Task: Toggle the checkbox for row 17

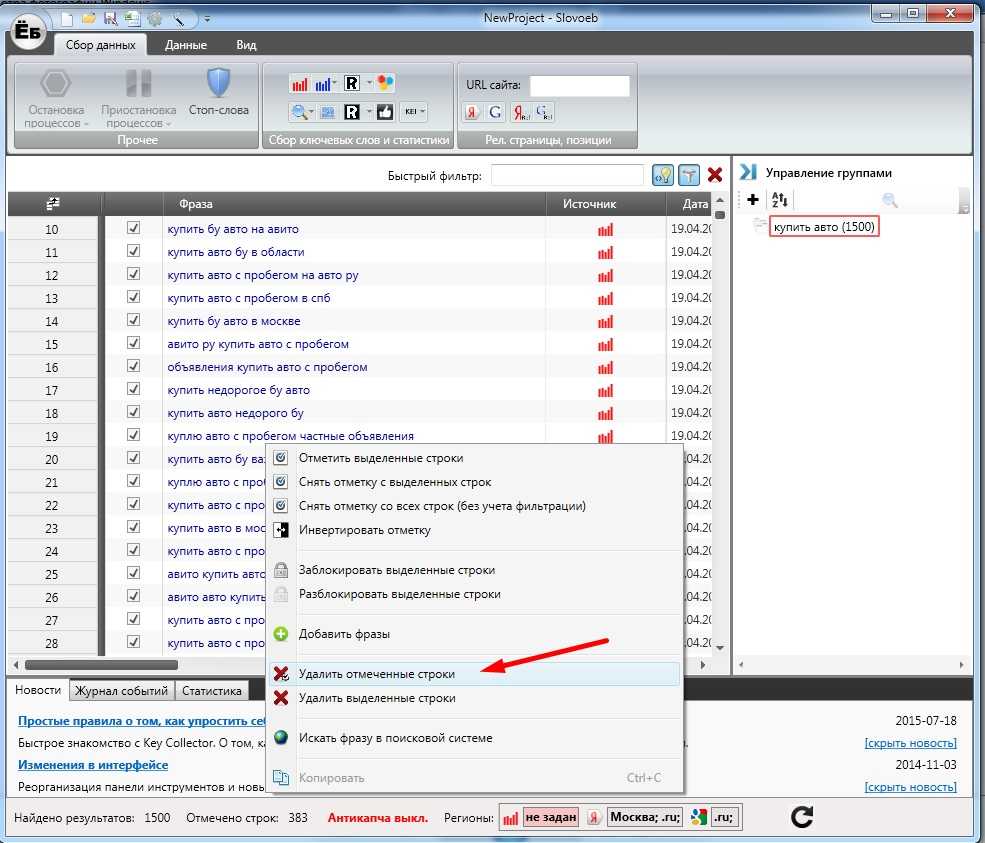Action: [x=133, y=390]
